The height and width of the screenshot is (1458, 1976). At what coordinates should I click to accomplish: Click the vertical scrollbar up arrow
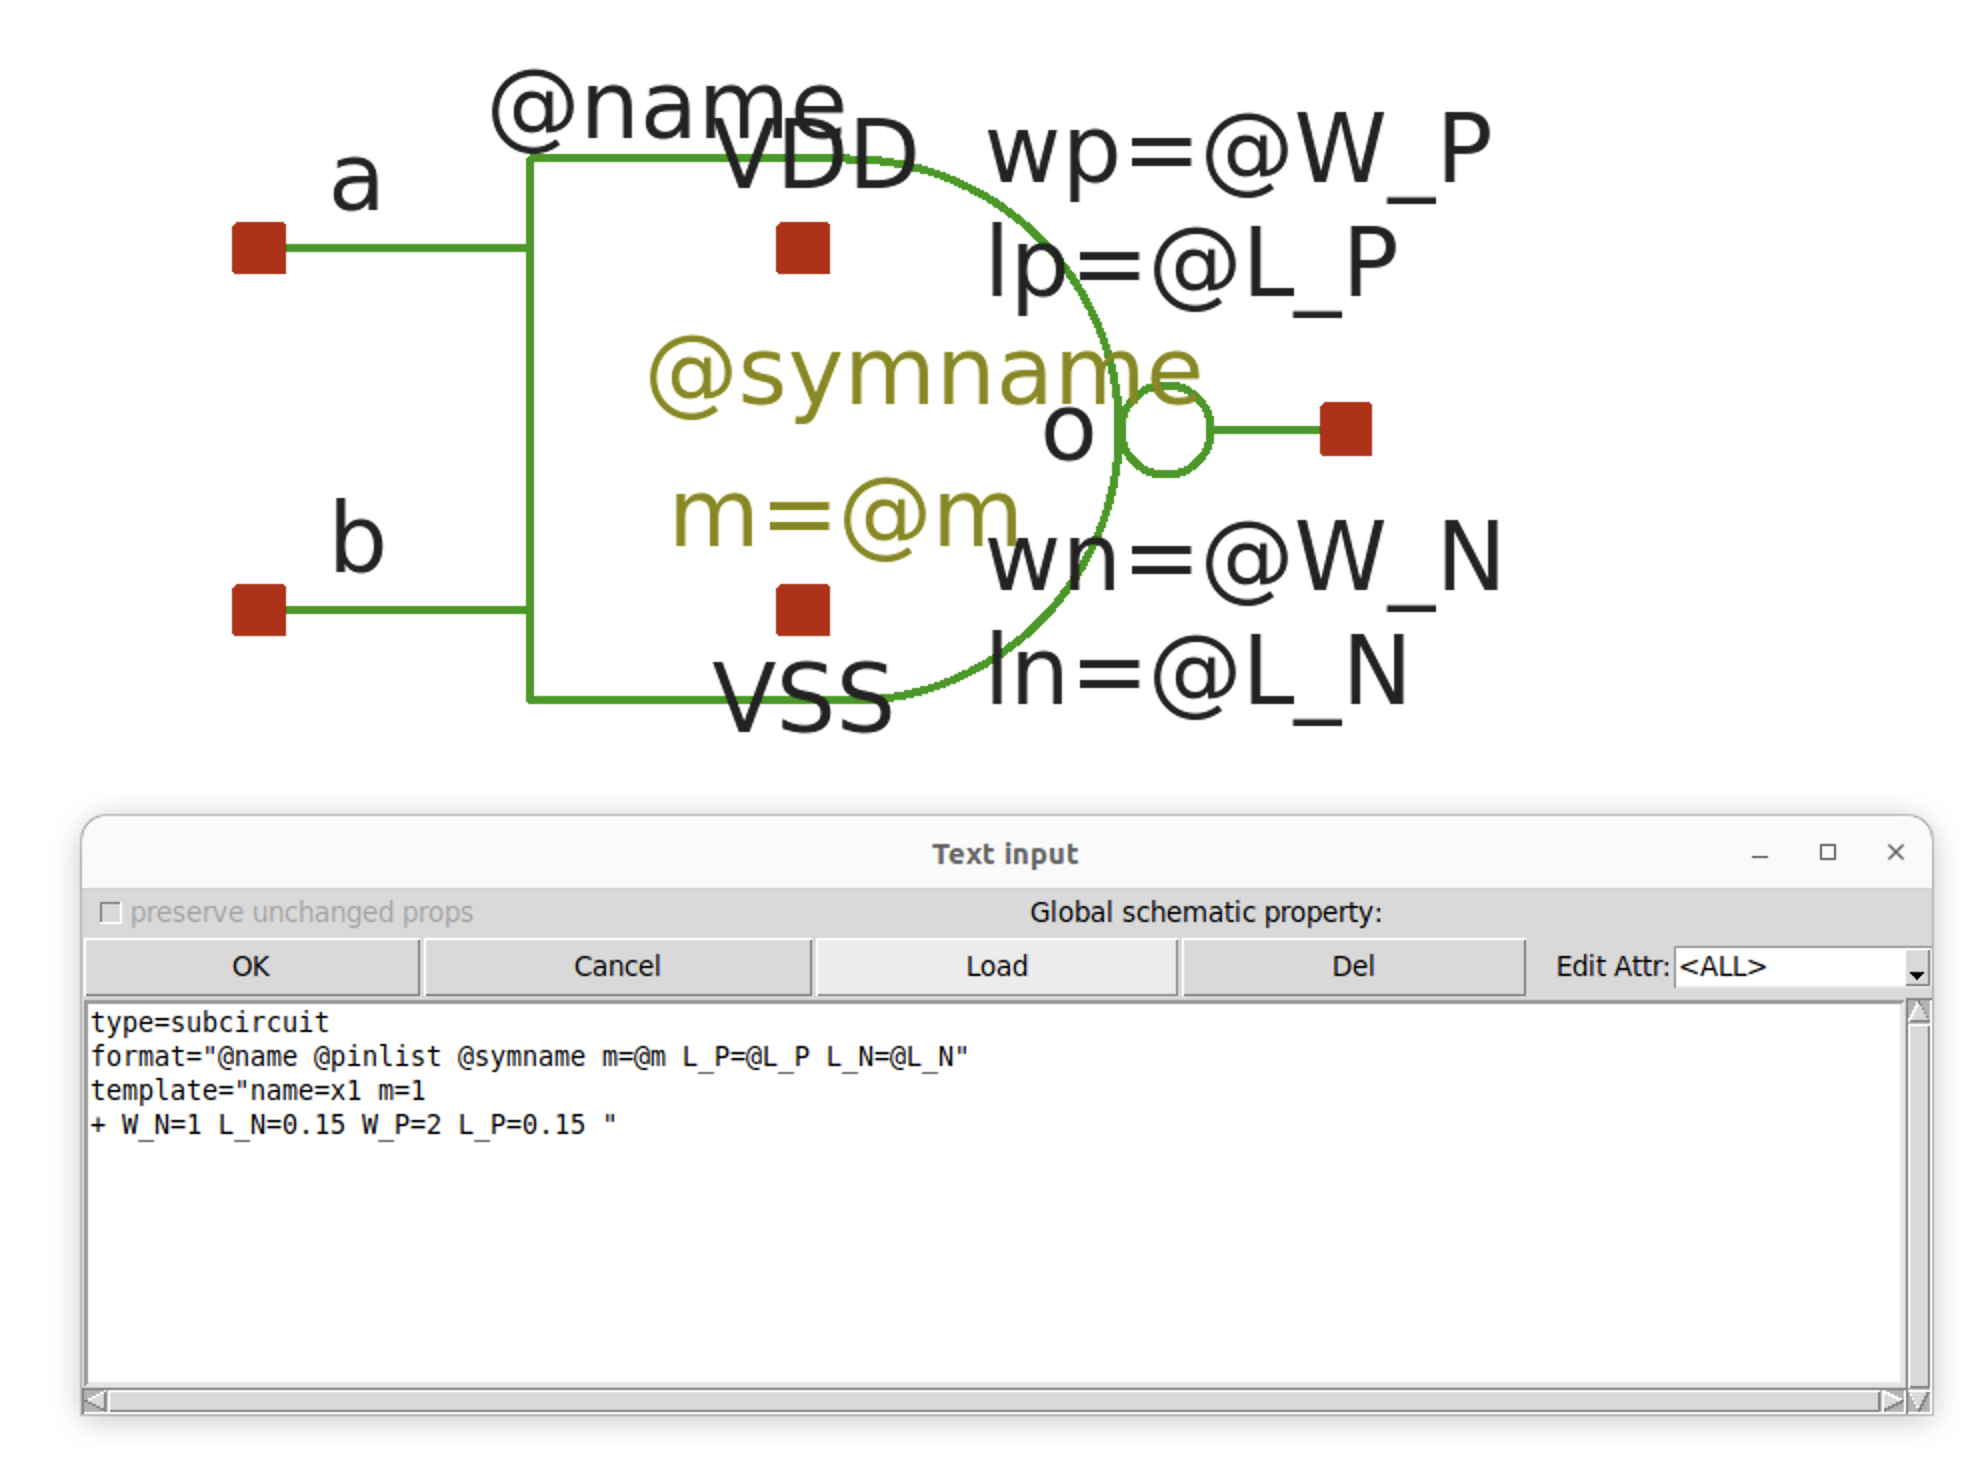pos(1918,1012)
